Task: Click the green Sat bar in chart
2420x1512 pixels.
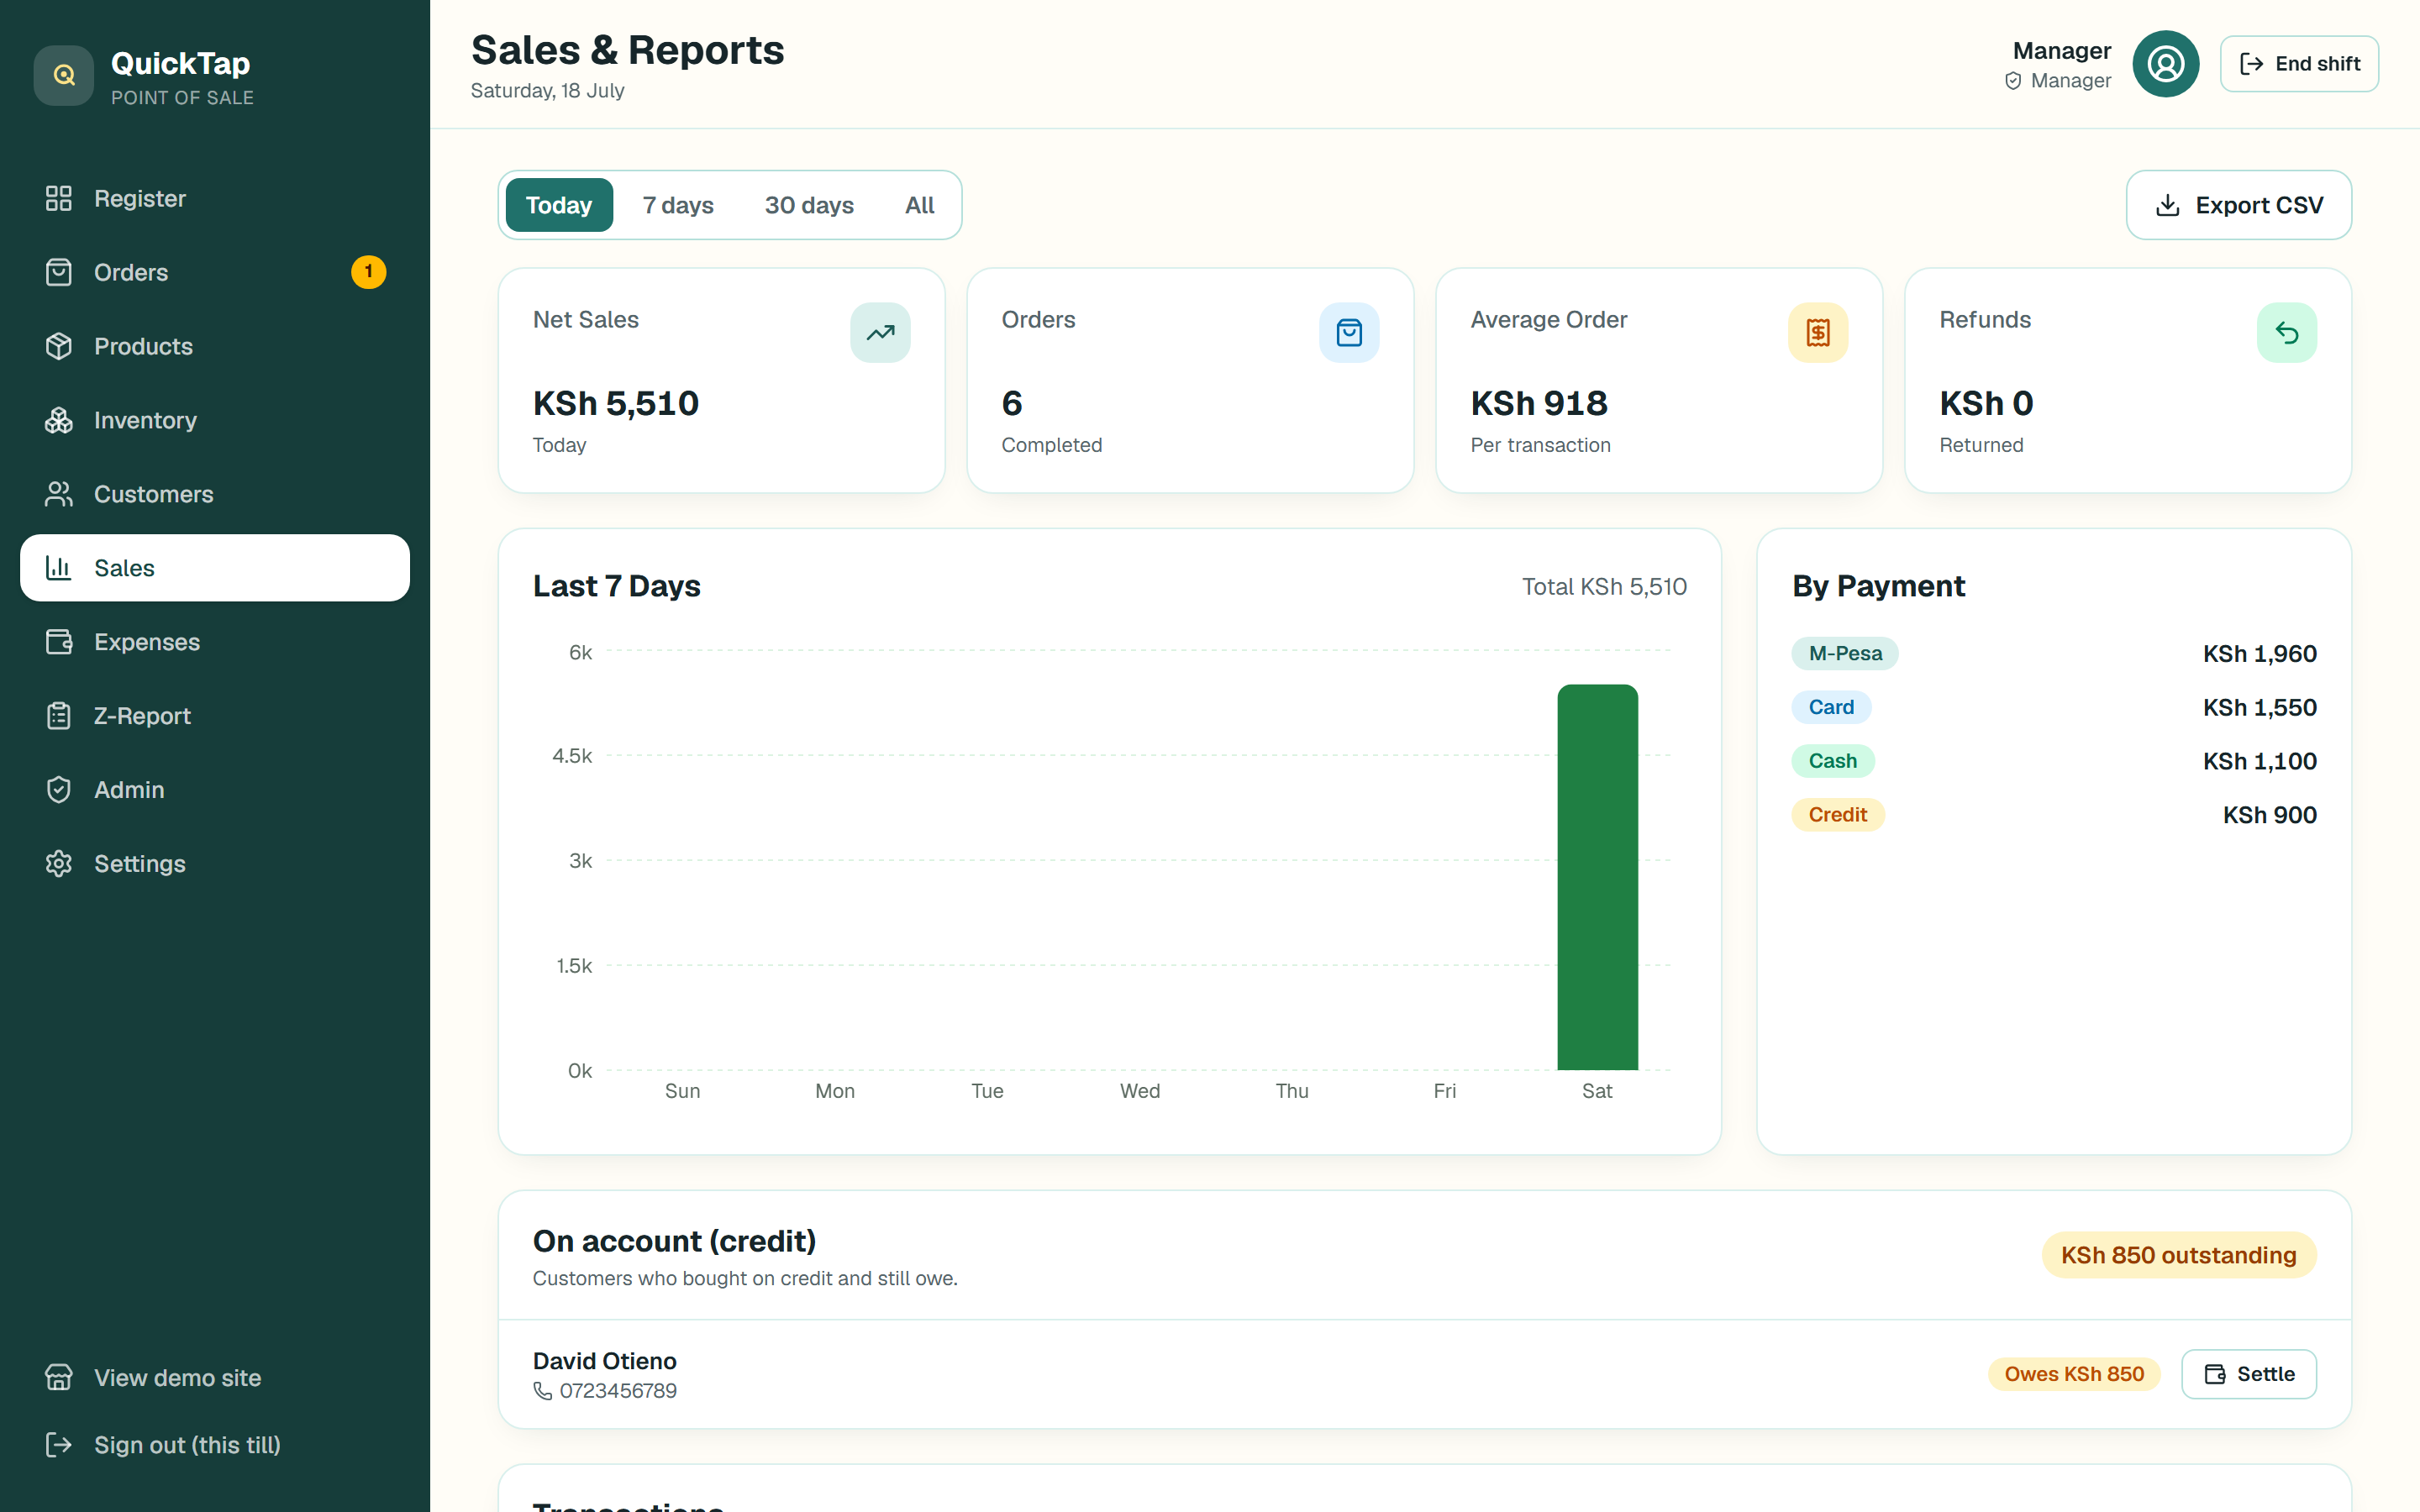Action: click(1597, 877)
